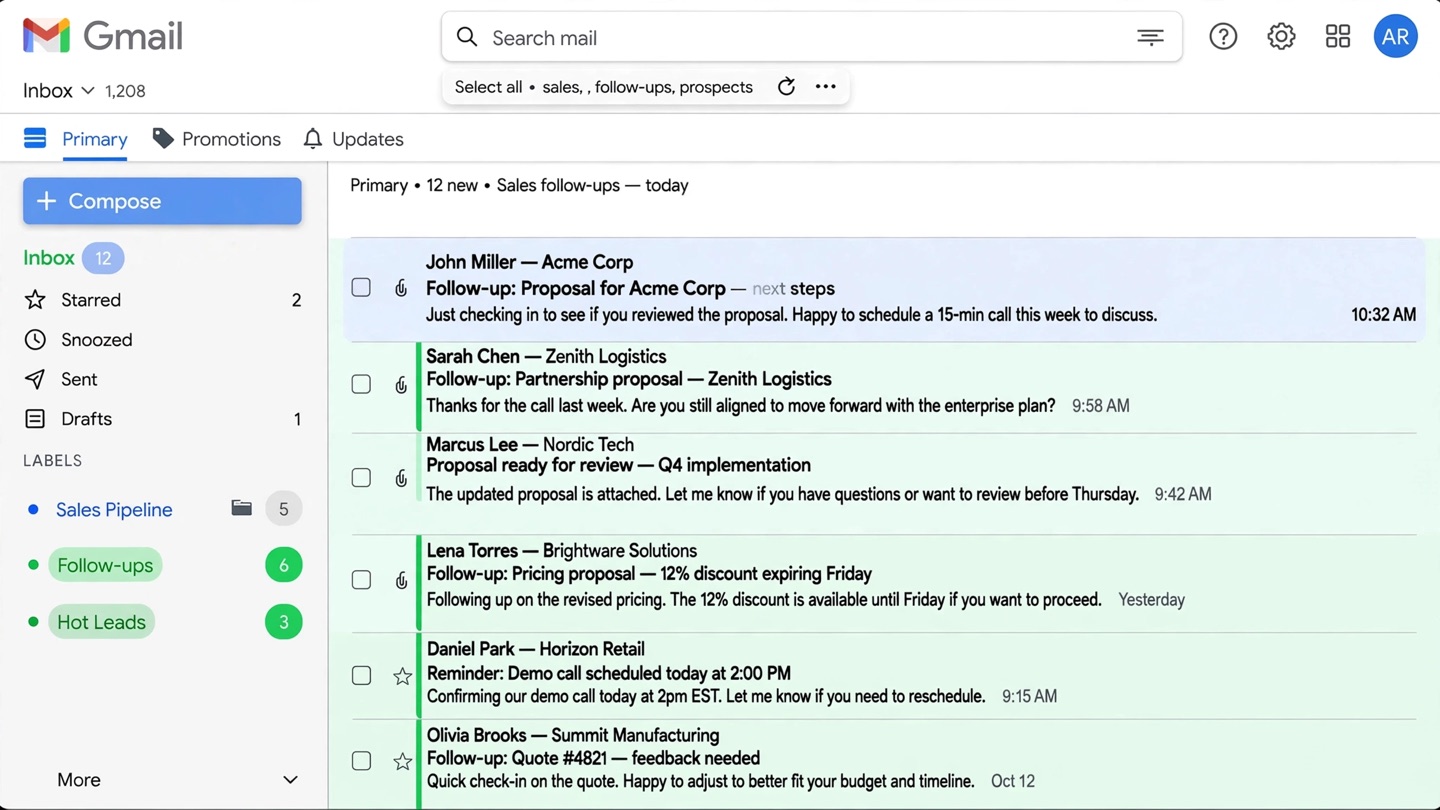Select the Marcus Lee email checkbox

361,478
